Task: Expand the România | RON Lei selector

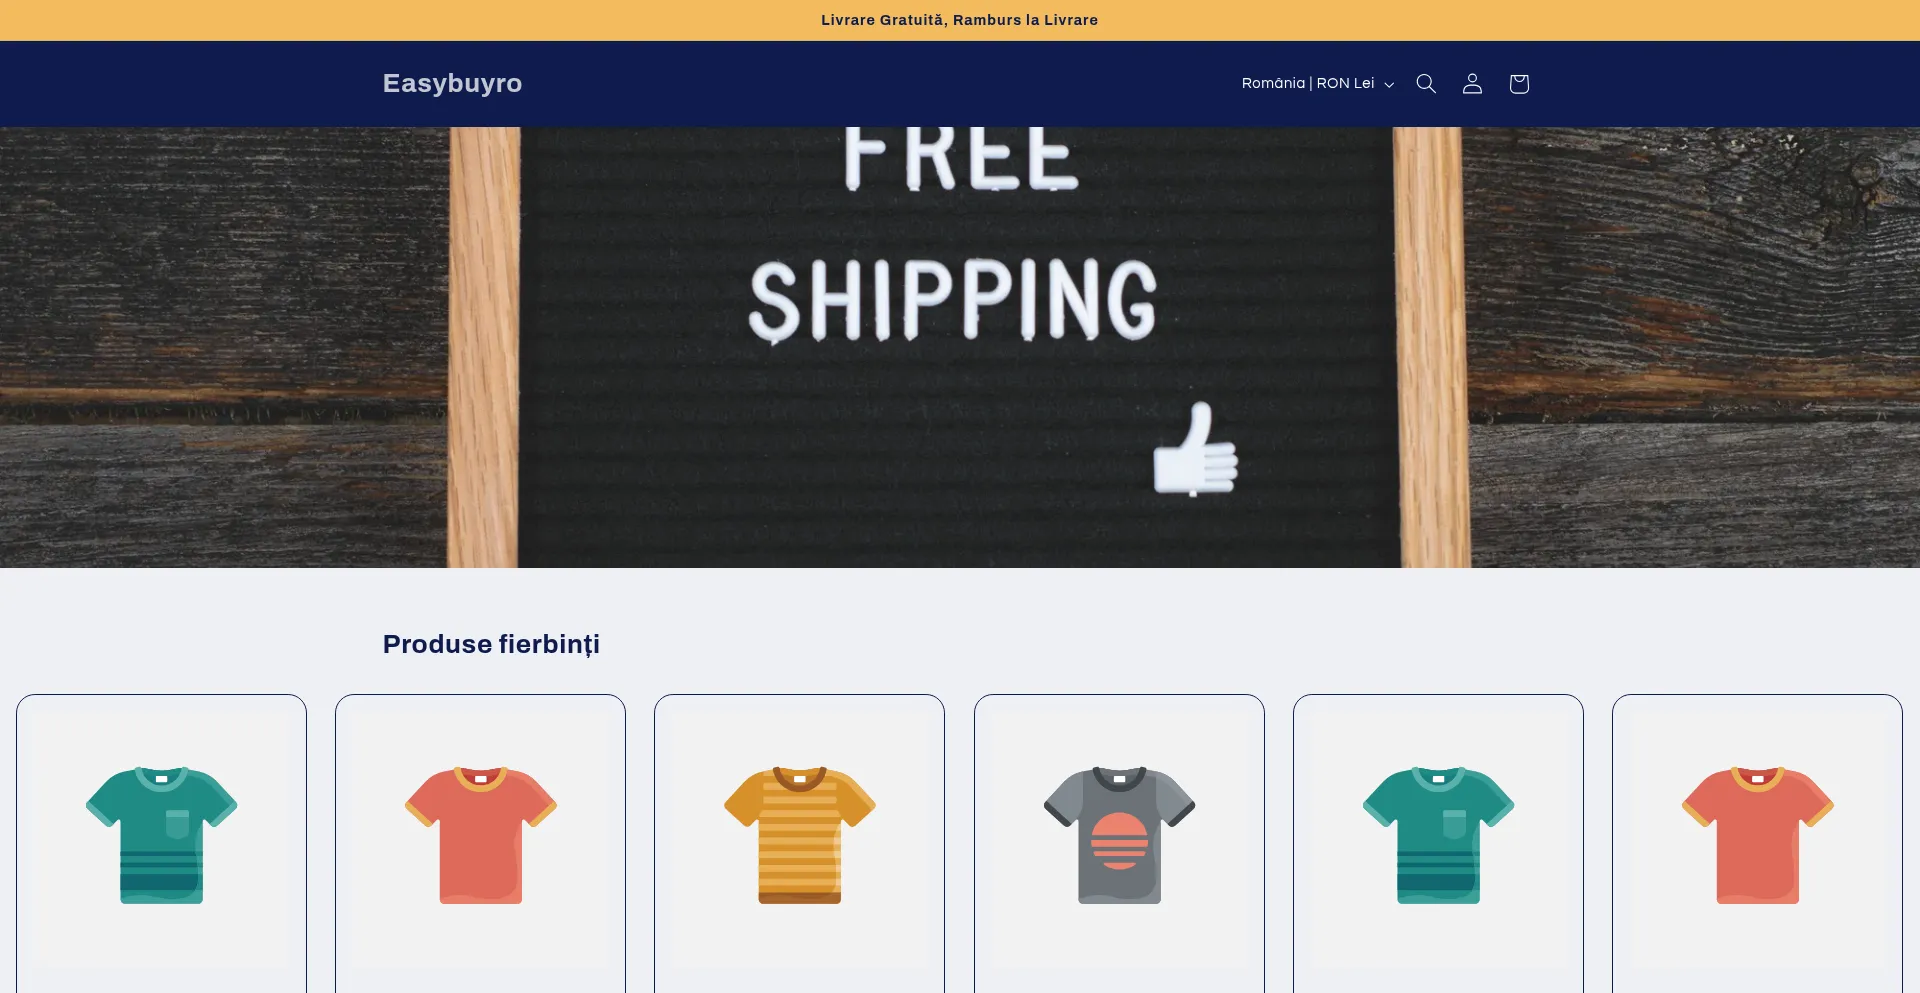Action: point(1318,84)
